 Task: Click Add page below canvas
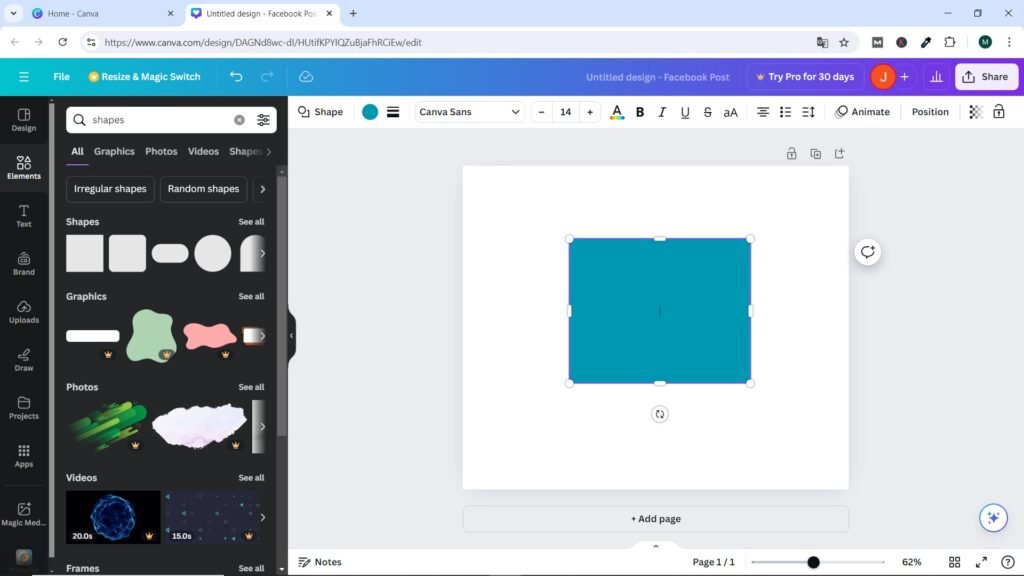click(655, 519)
